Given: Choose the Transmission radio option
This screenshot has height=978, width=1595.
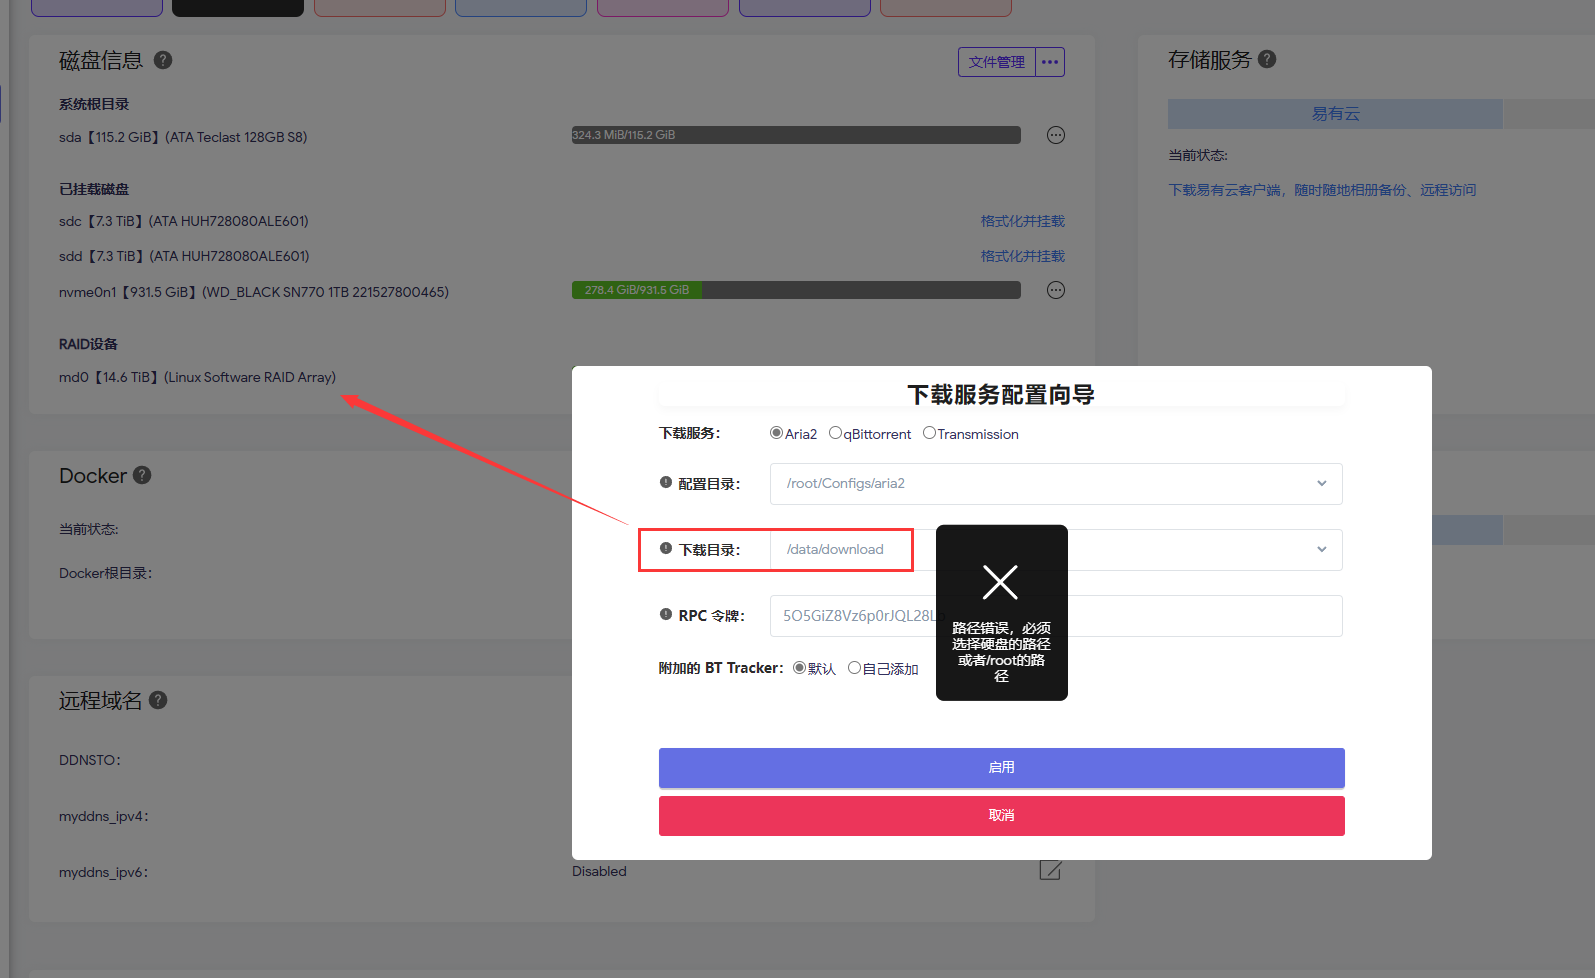Looking at the screenshot, I should (x=929, y=433).
